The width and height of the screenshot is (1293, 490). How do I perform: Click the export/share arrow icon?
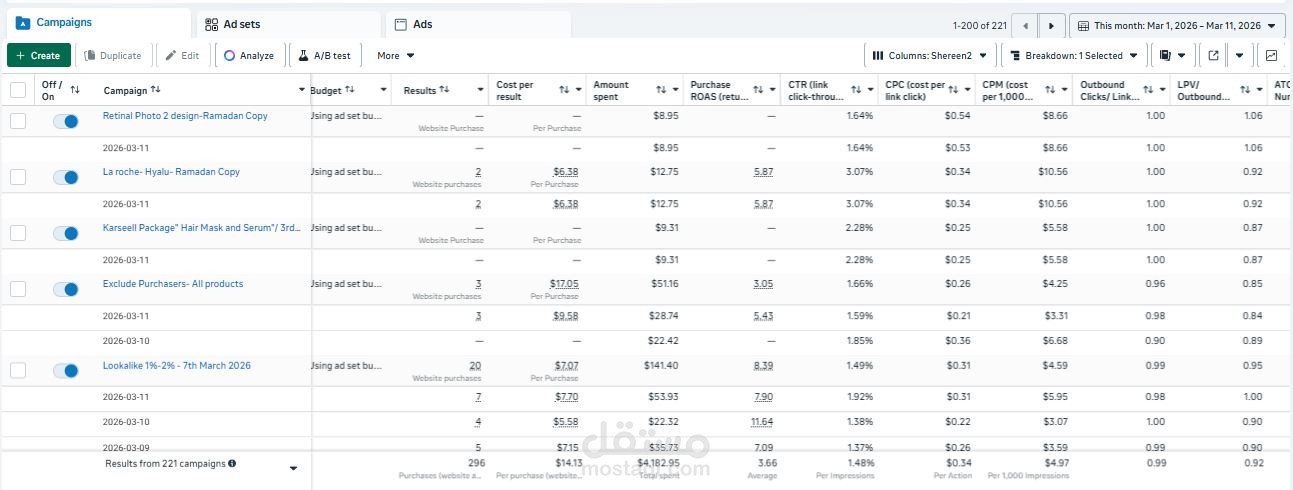tap(1213, 56)
